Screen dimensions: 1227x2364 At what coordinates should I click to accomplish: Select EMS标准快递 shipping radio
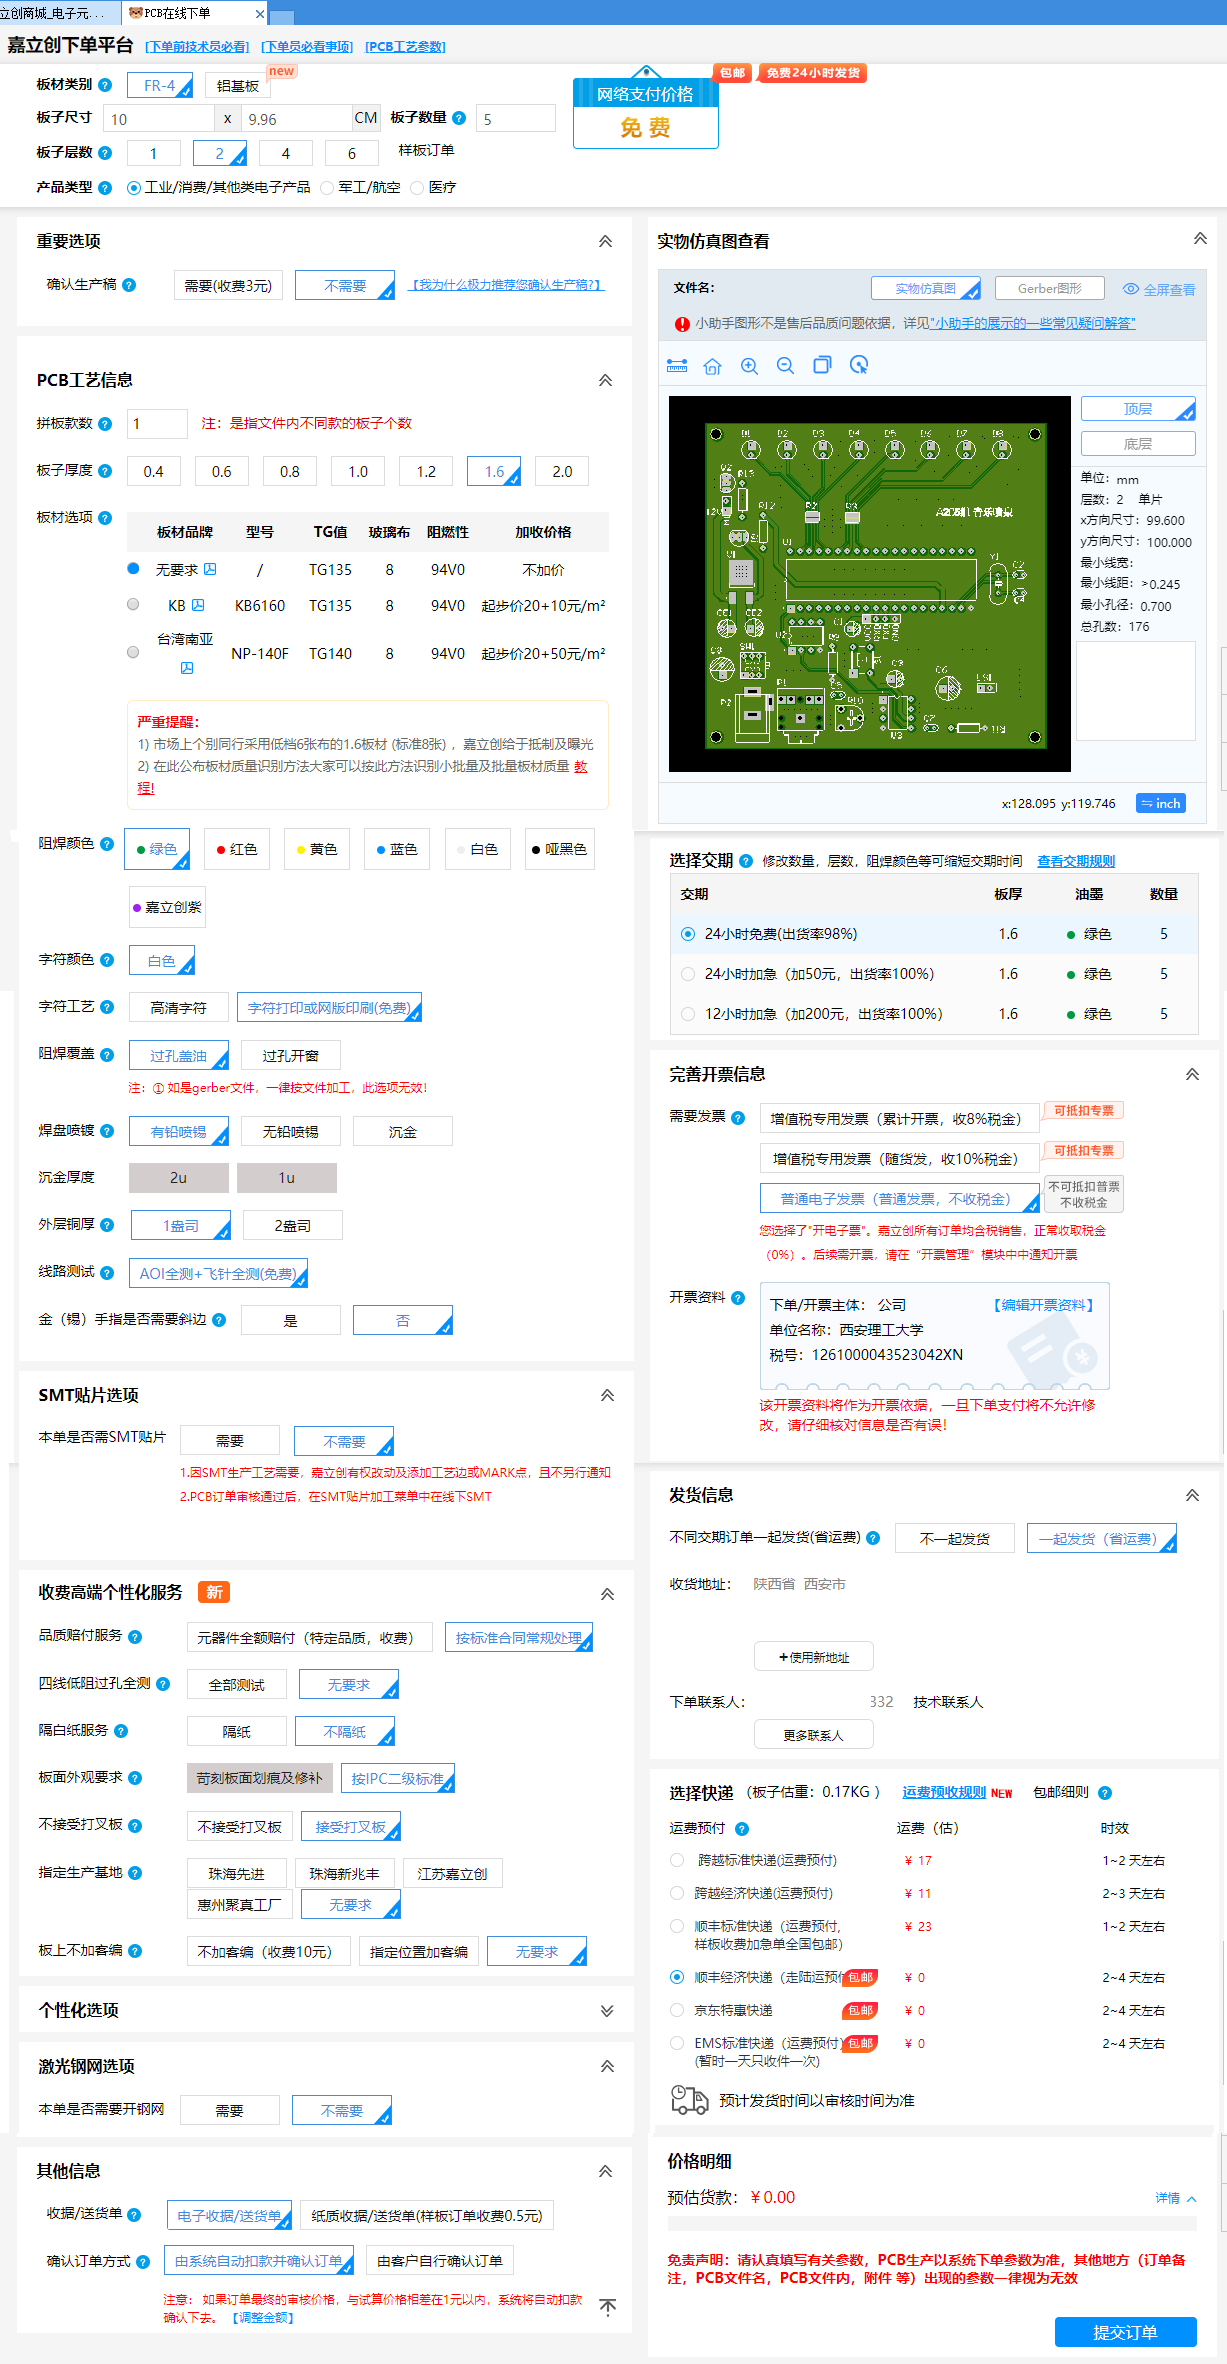(677, 2043)
